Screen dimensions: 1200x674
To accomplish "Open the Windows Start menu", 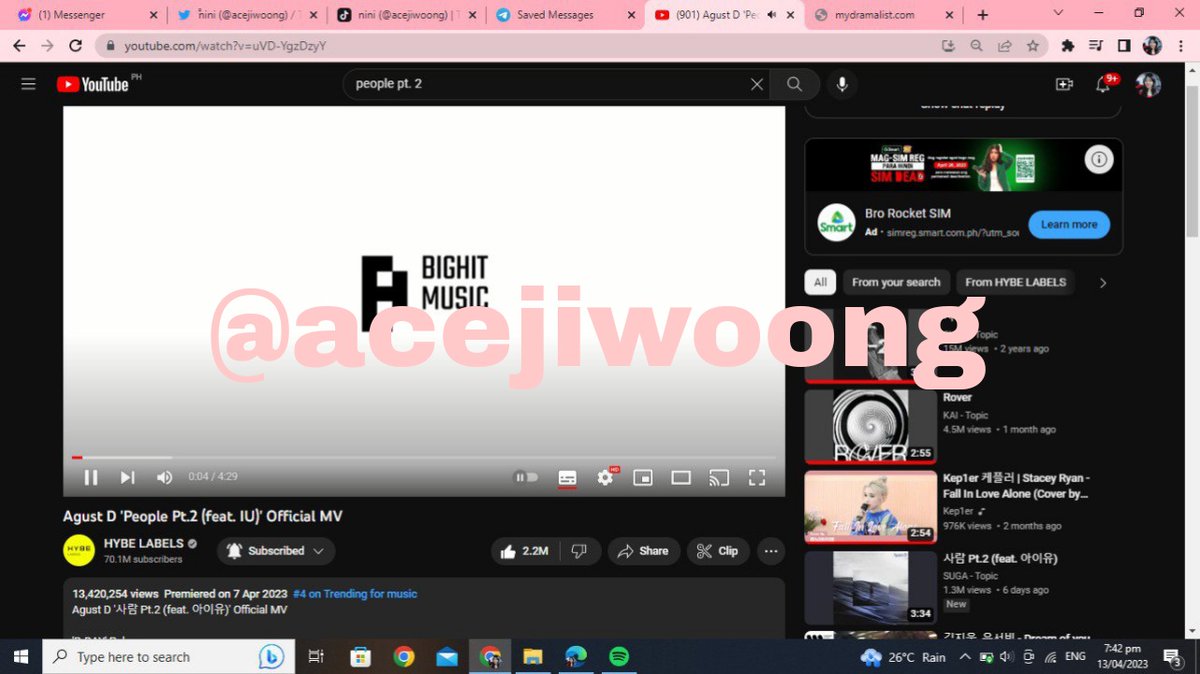I will pyautogui.click(x=20, y=657).
